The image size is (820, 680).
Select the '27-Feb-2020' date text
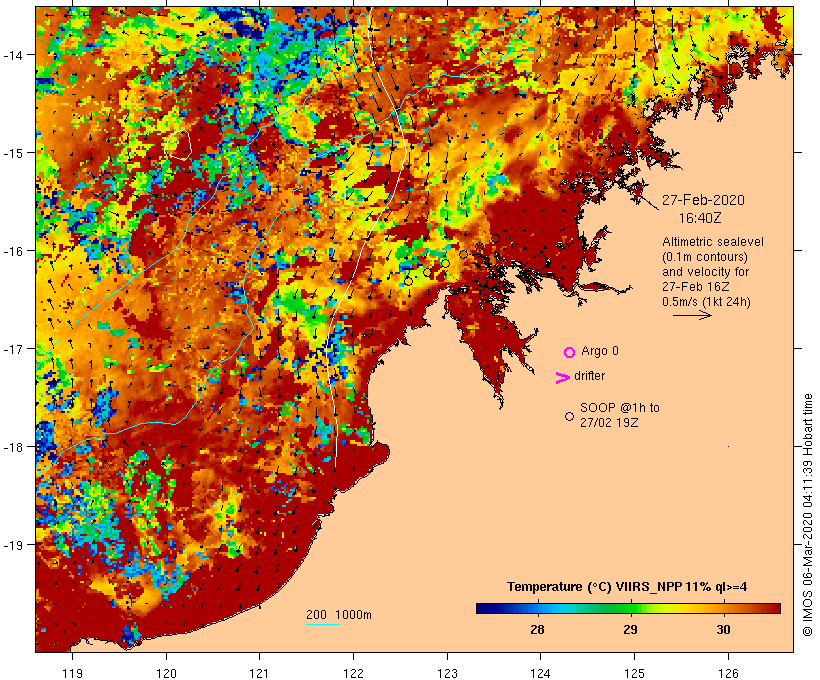703,200
